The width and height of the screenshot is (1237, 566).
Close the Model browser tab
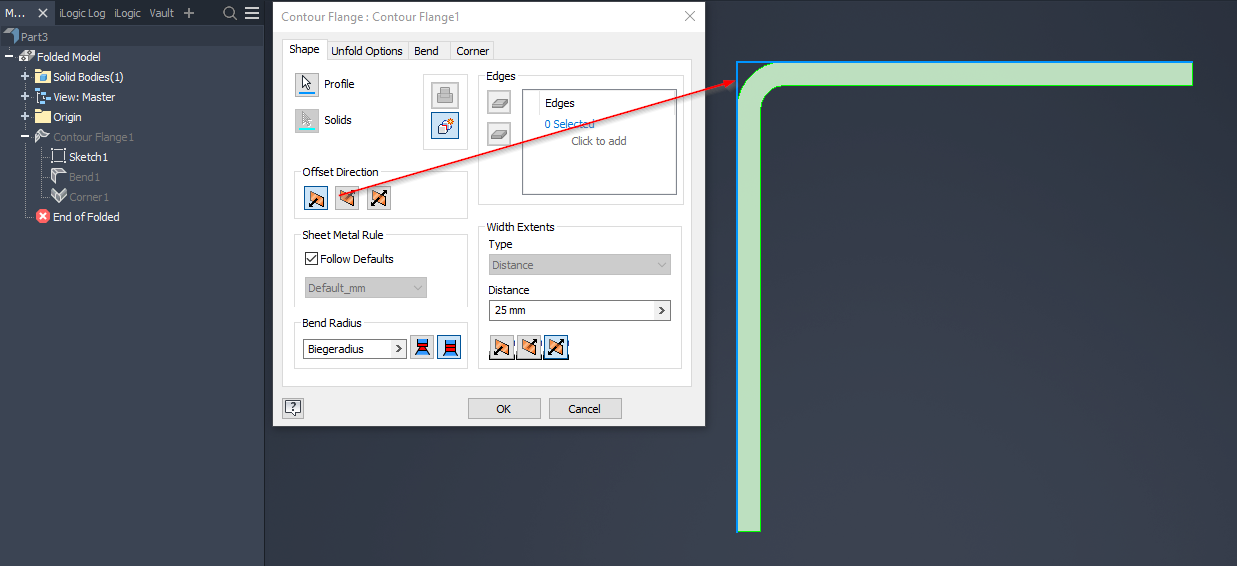click(x=43, y=13)
